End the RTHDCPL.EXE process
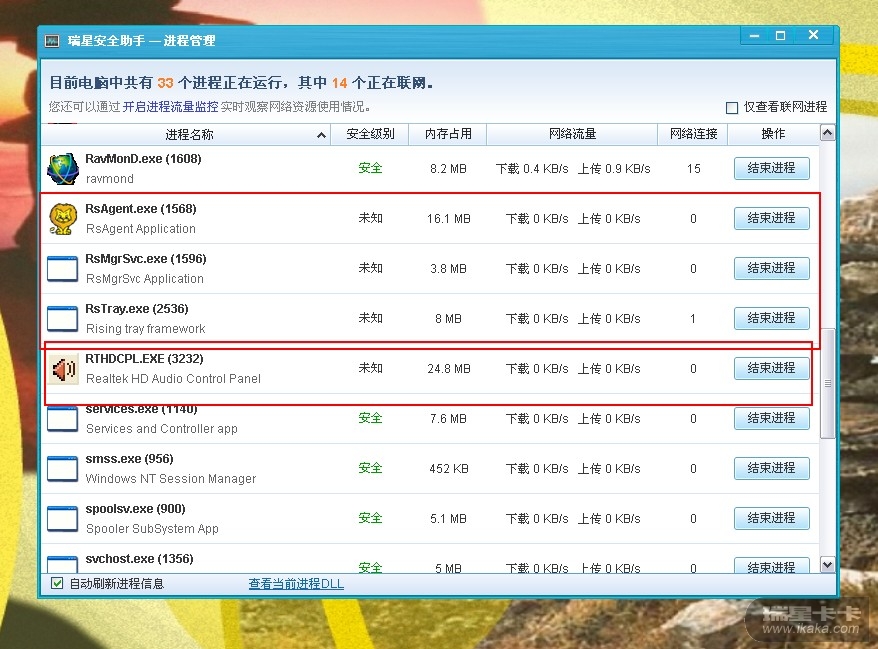The image size is (878, 649). tap(771, 368)
